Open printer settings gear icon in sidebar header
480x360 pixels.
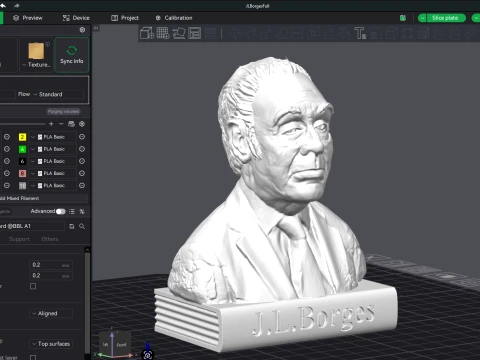point(82,30)
